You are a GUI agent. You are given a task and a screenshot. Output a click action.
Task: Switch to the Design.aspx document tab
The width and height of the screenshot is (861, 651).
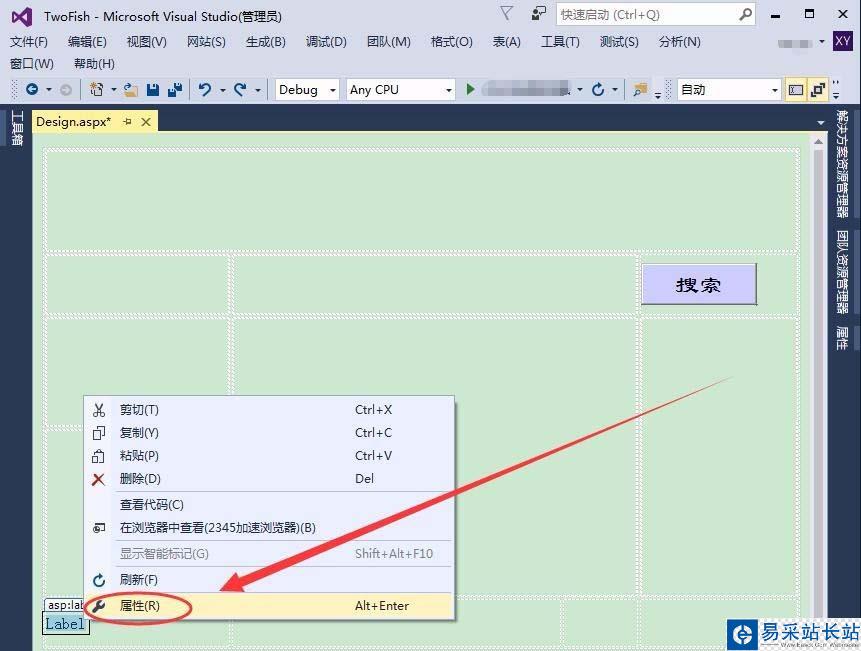point(74,122)
